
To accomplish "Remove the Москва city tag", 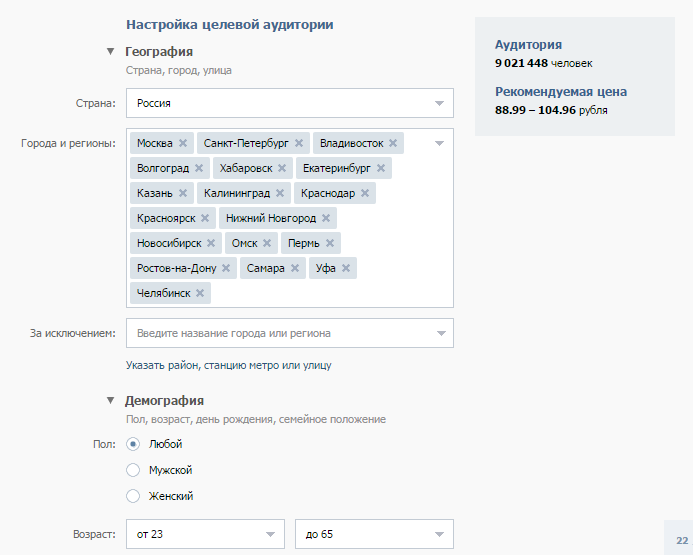I will click(x=183, y=143).
